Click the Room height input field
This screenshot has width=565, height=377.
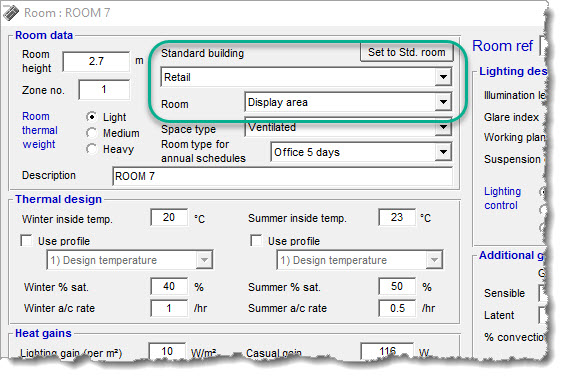pos(96,61)
